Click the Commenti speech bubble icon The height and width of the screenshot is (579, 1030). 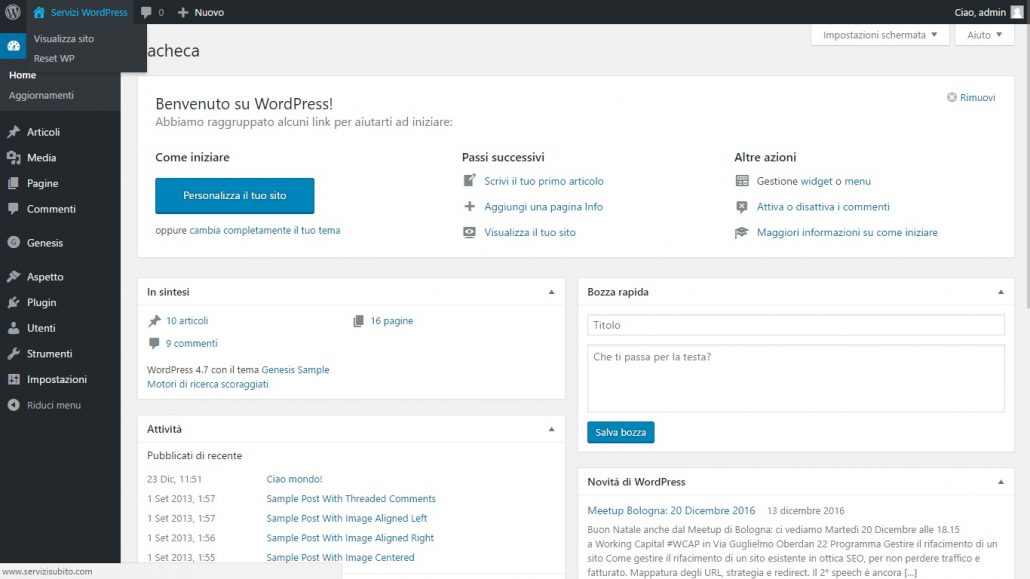coord(14,209)
